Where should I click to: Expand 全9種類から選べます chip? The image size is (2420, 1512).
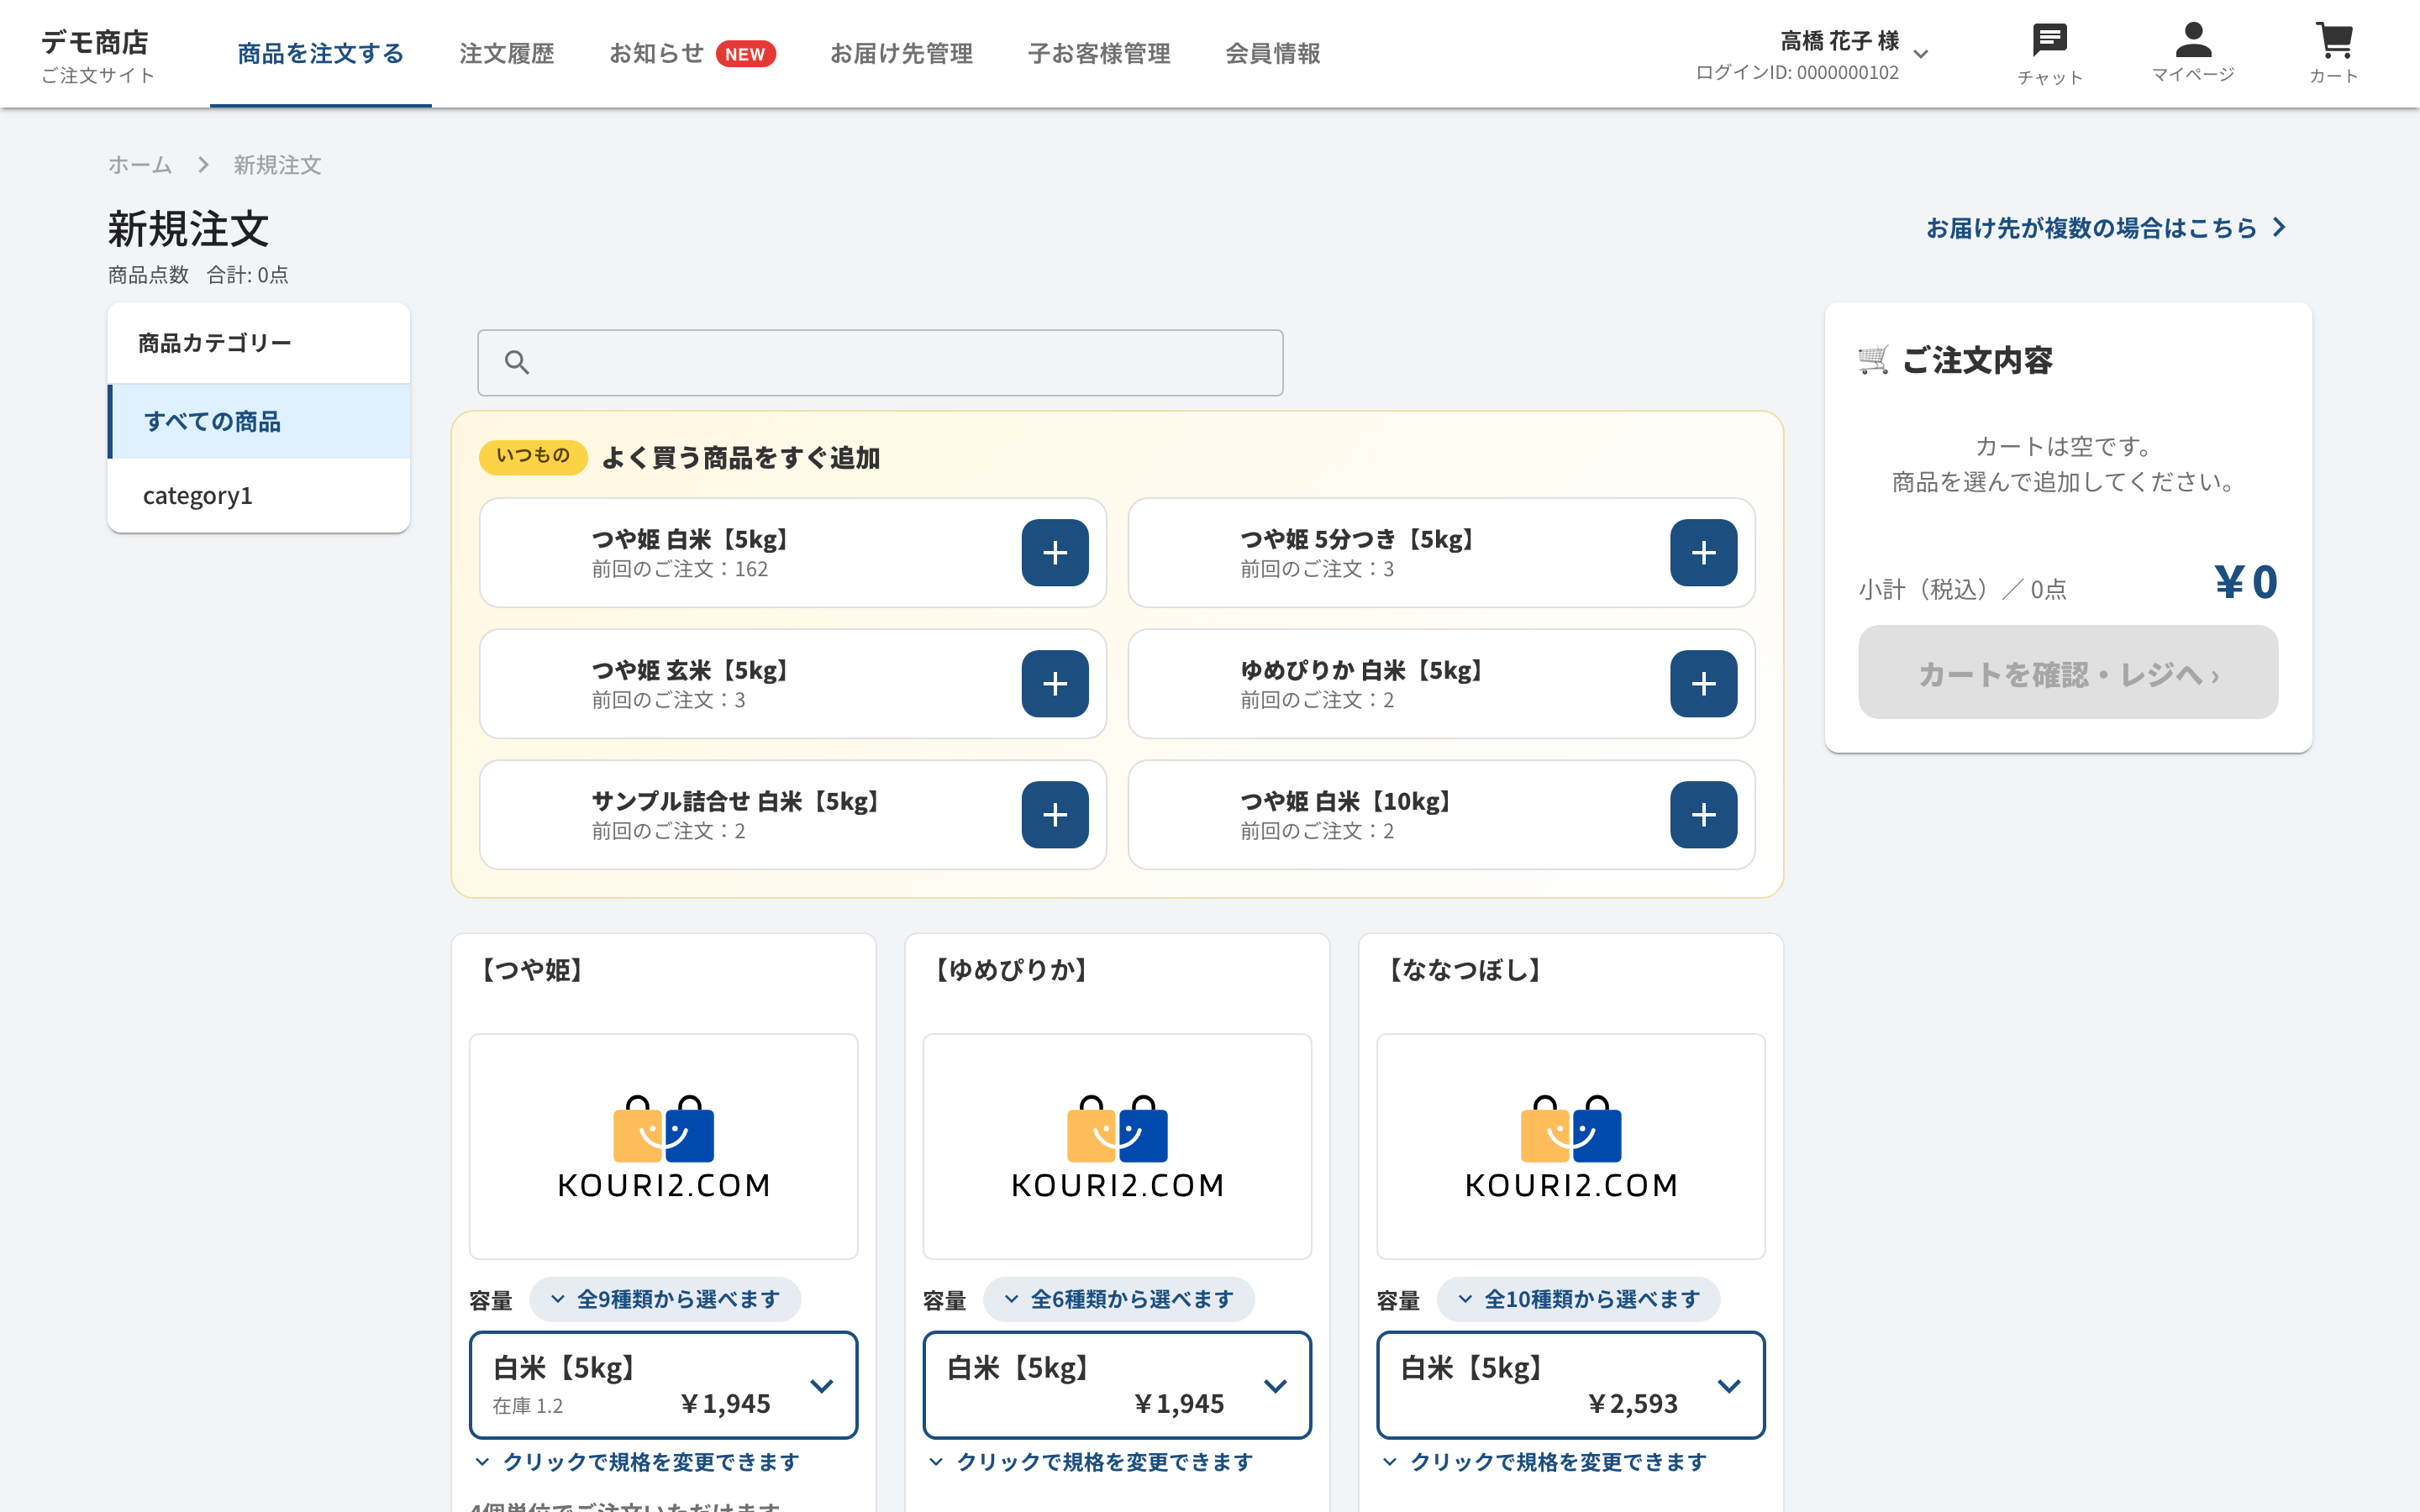click(665, 1299)
